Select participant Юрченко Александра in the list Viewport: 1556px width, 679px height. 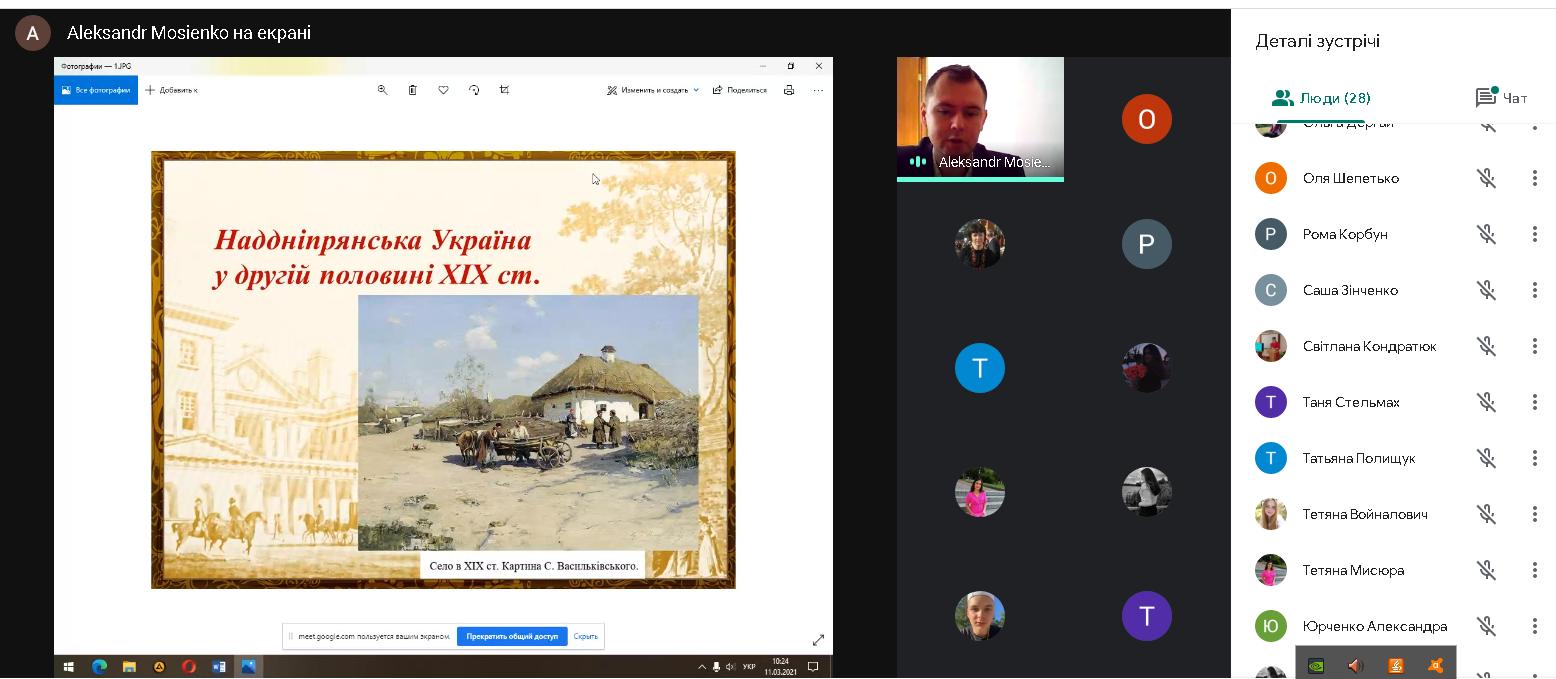click(x=1375, y=626)
